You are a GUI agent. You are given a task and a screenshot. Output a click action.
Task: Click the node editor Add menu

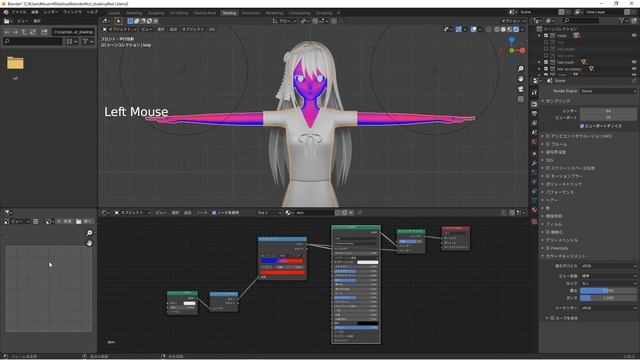coord(187,213)
